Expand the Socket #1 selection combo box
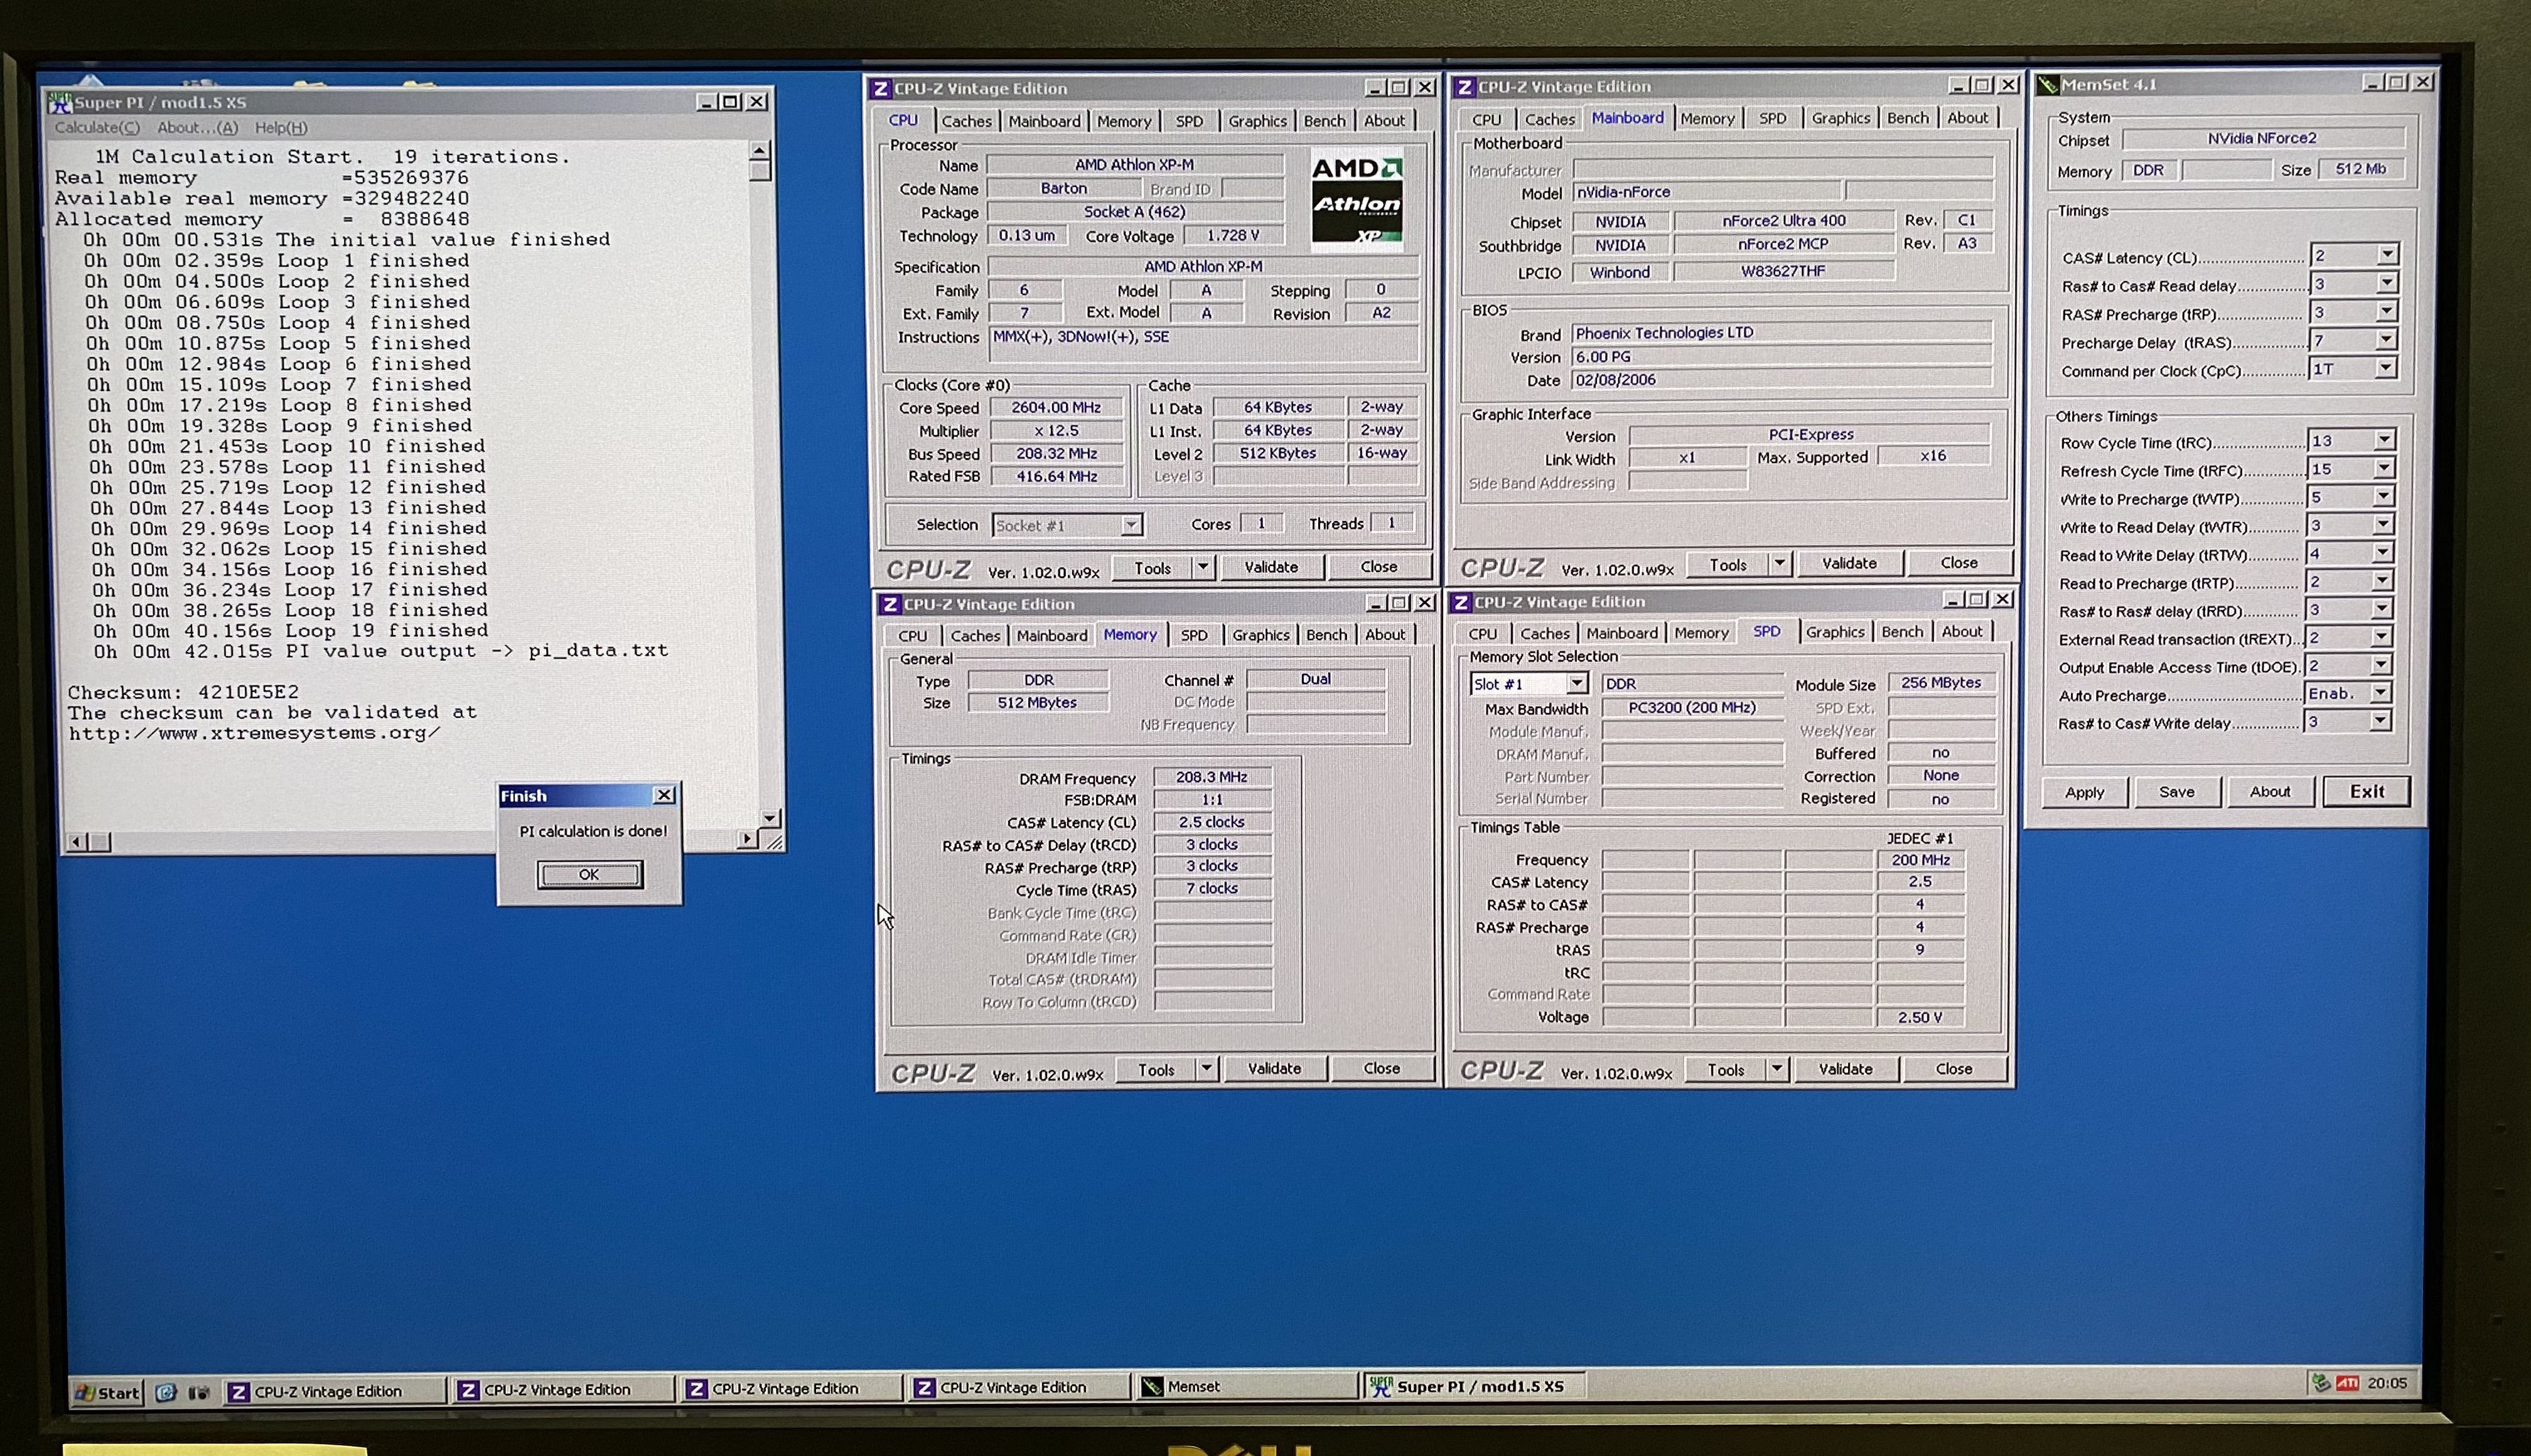2531x1456 pixels. (1130, 525)
